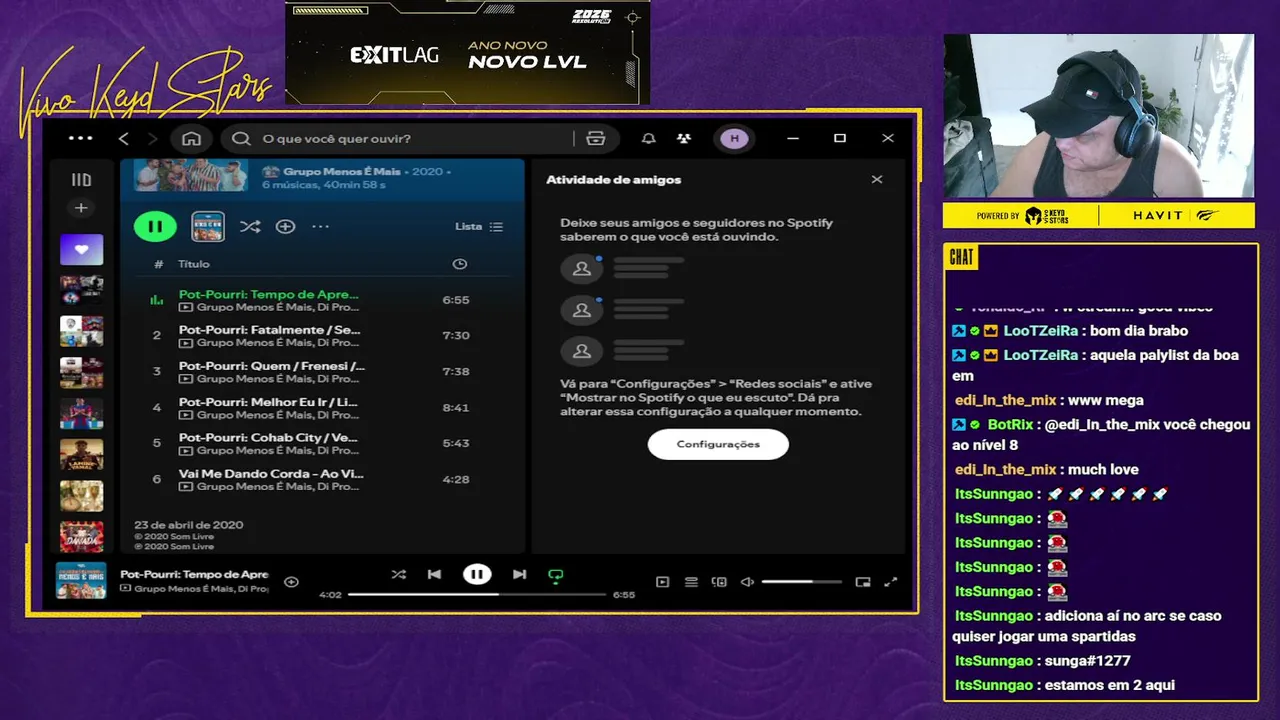Image resolution: width=1280 pixels, height=720 pixels.
Task: Click the 'Configurações' button
Action: [718, 444]
